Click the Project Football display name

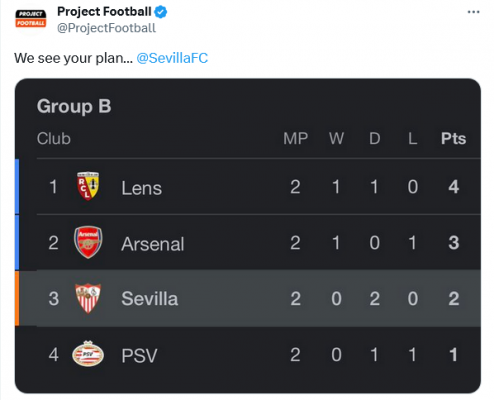coord(104,12)
